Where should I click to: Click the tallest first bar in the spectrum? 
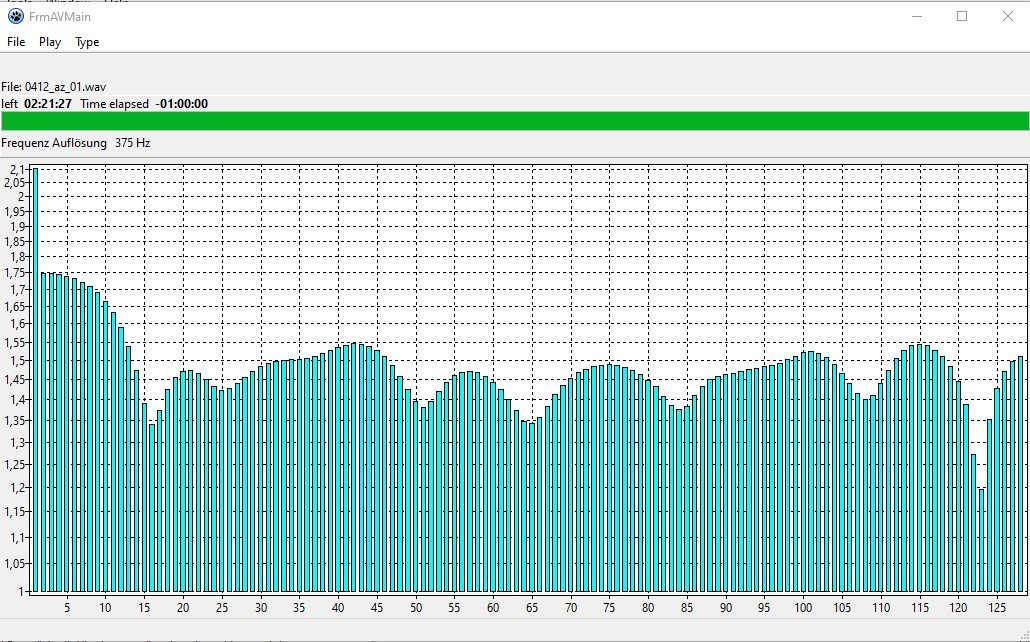[35, 380]
